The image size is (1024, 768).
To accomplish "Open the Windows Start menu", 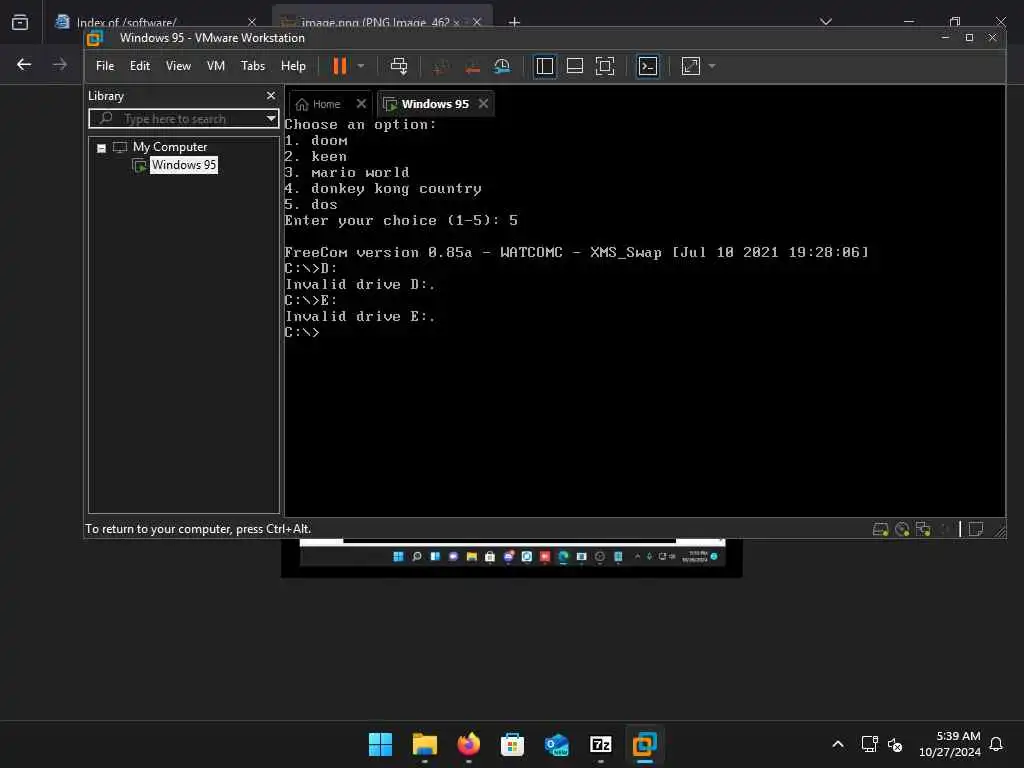I will click(x=381, y=744).
